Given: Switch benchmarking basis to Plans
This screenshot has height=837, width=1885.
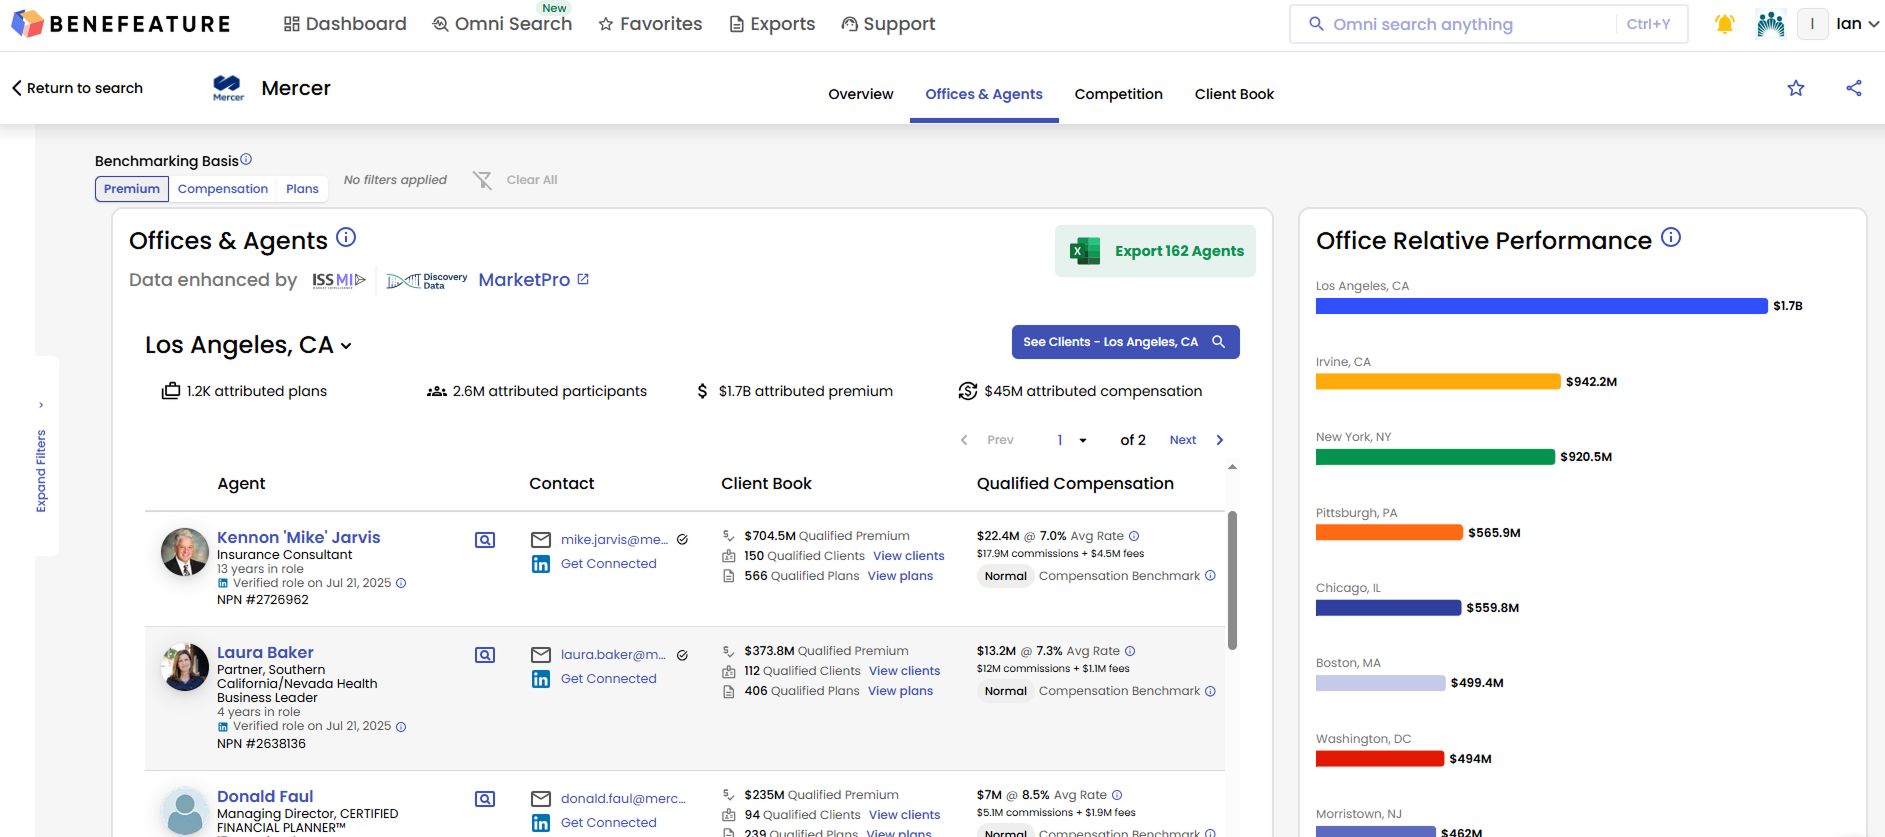Looking at the screenshot, I should click(x=302, y=189).
